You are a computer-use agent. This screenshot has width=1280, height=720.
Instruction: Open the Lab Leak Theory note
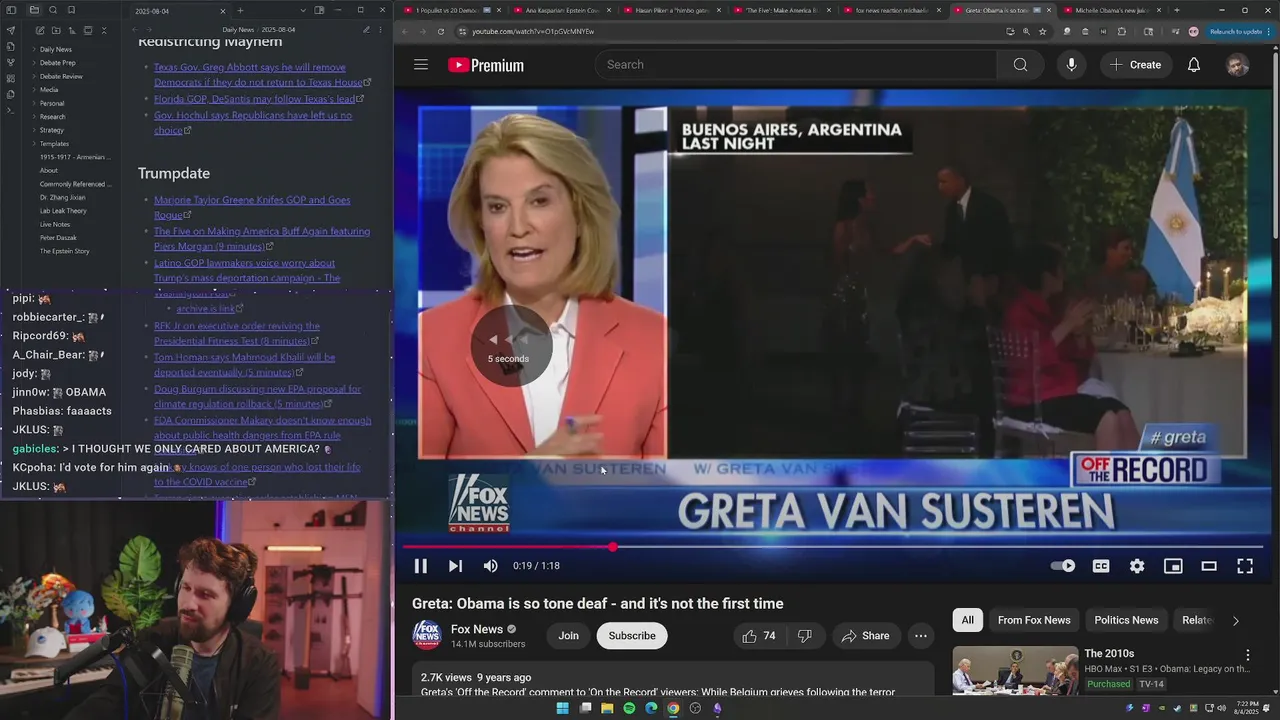63,211
